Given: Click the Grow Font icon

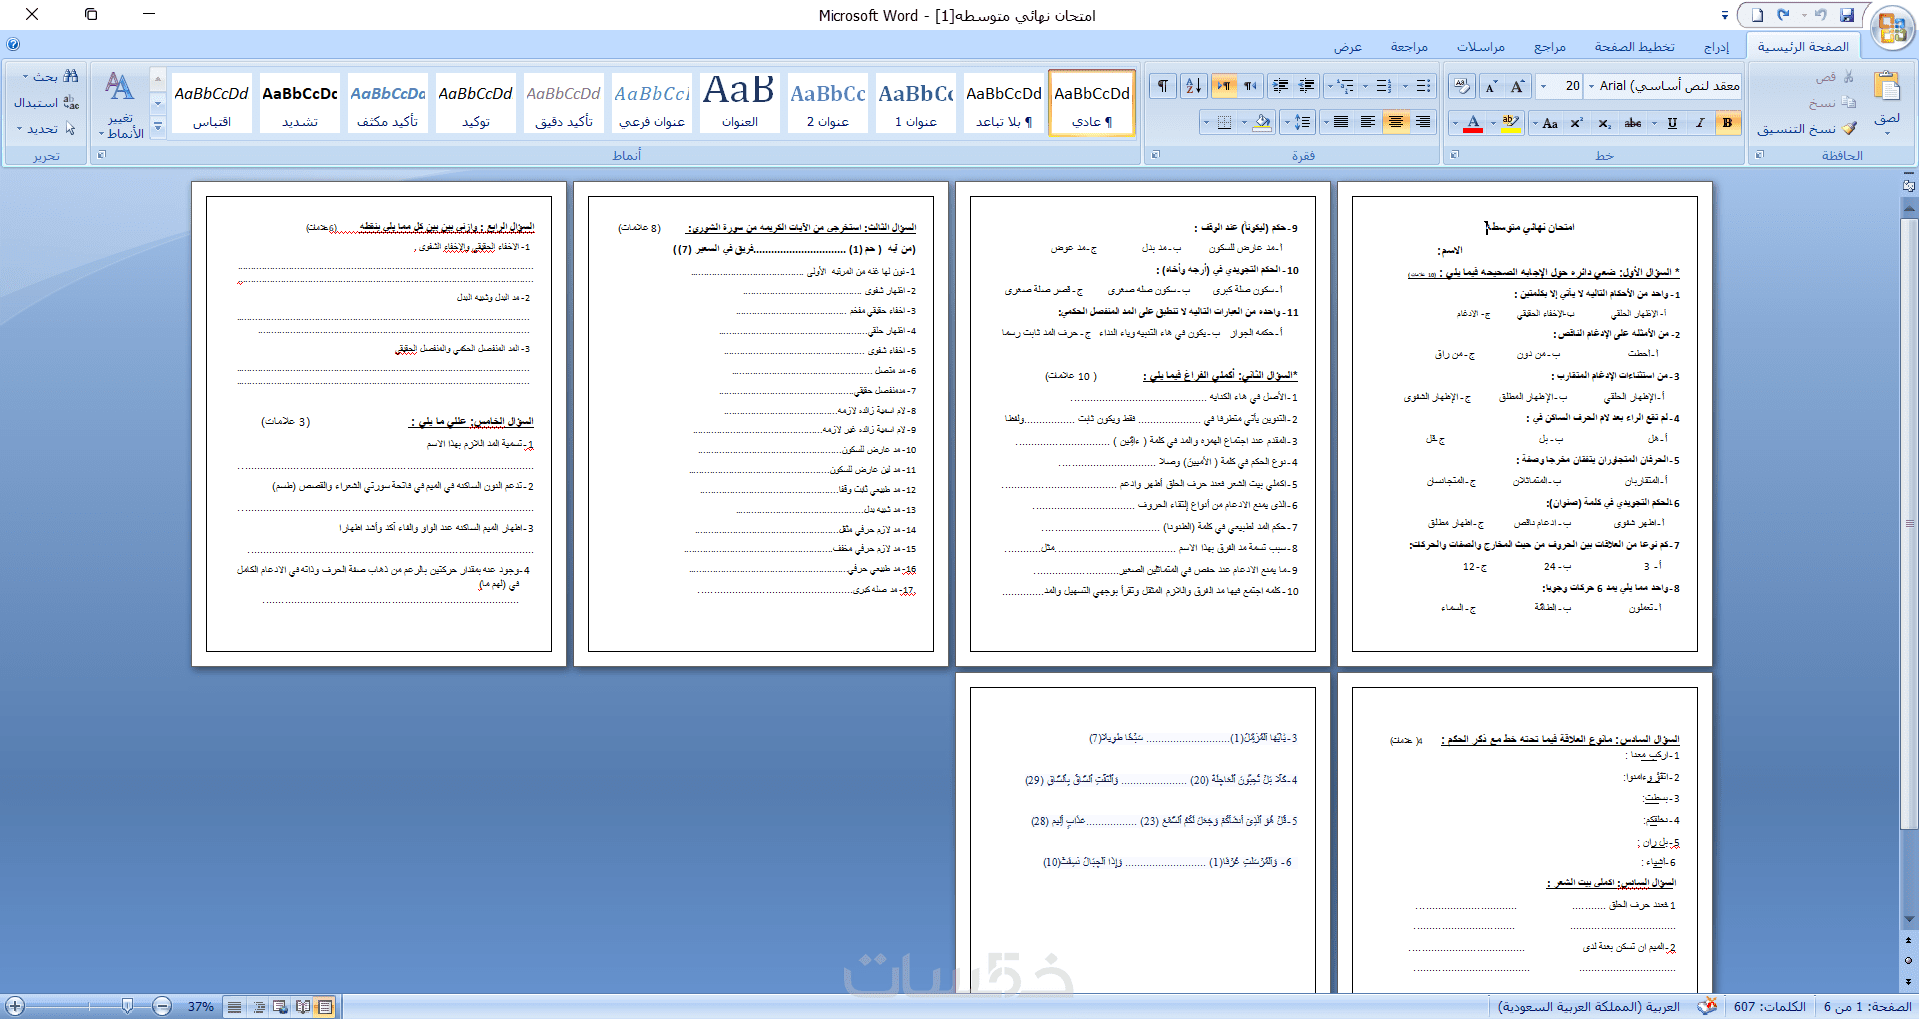Looking at the screenshot, I should (1518, 86).
